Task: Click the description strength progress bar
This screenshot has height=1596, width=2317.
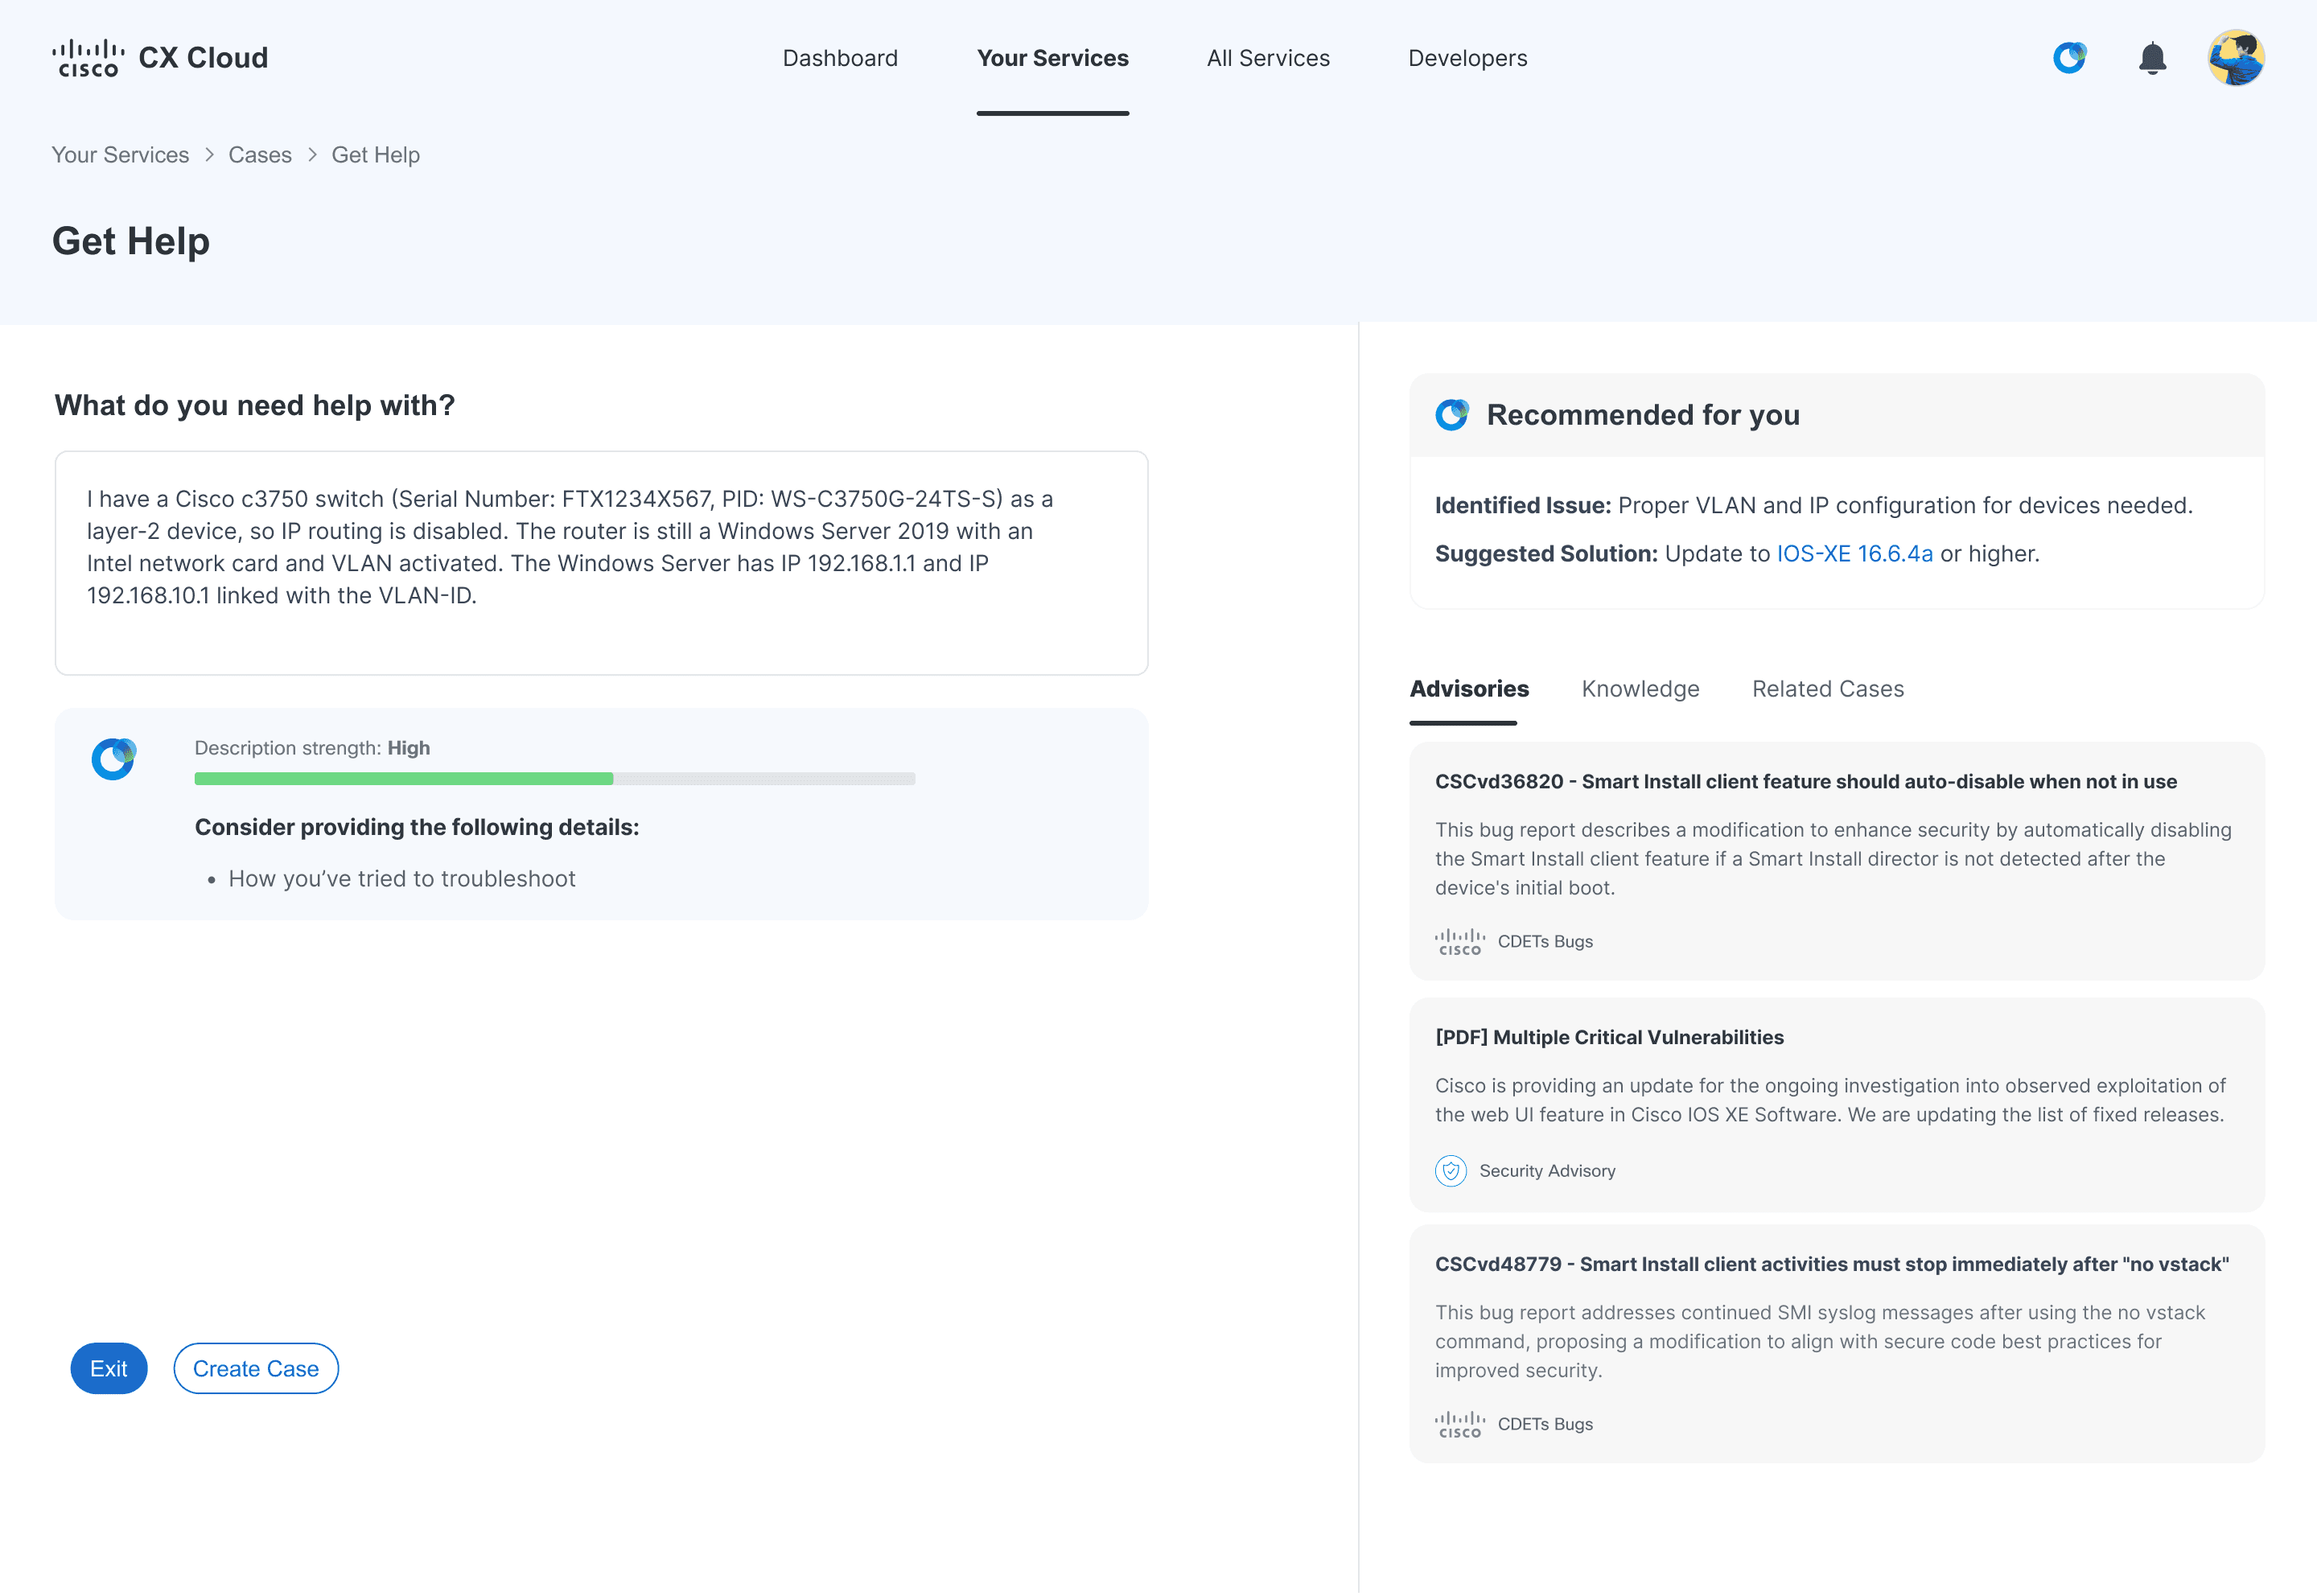Action: (x=554, y=779)
